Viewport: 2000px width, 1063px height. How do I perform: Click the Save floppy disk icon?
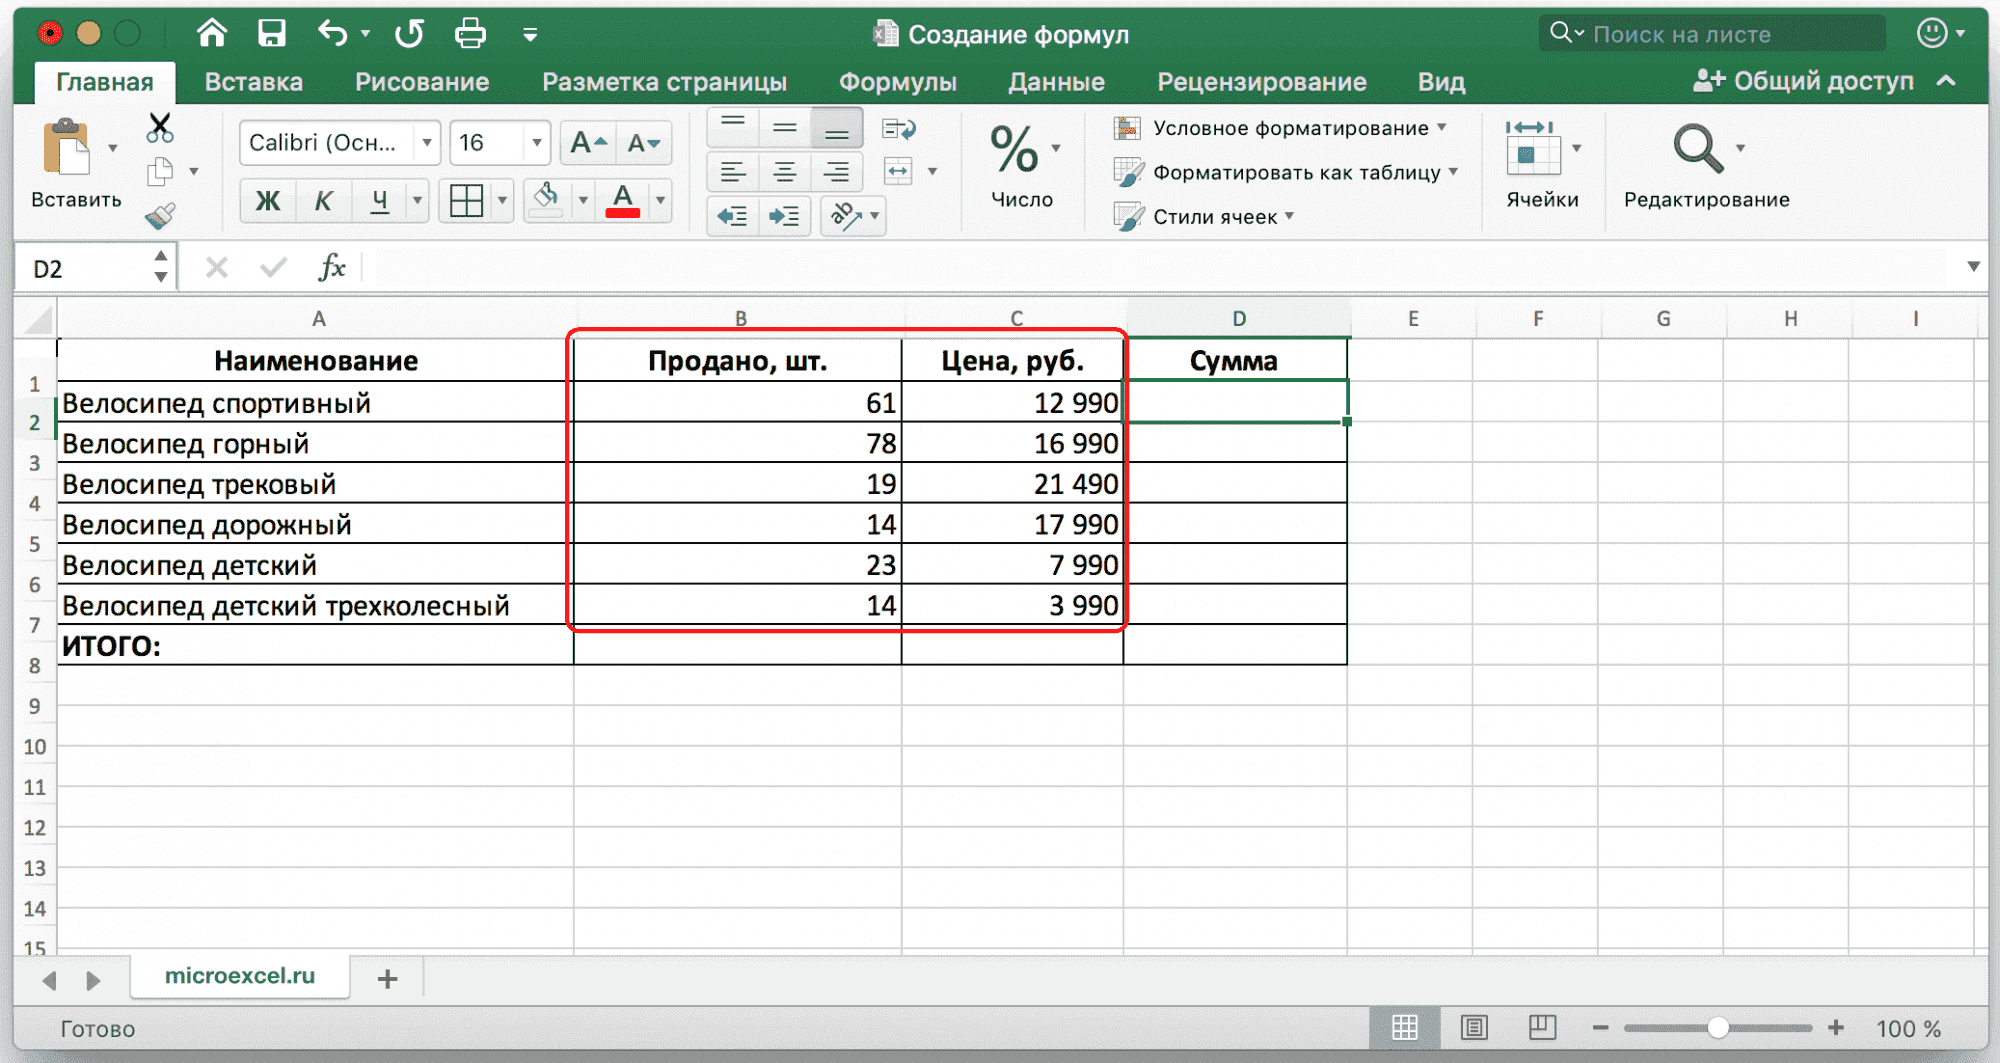point(271,34)
